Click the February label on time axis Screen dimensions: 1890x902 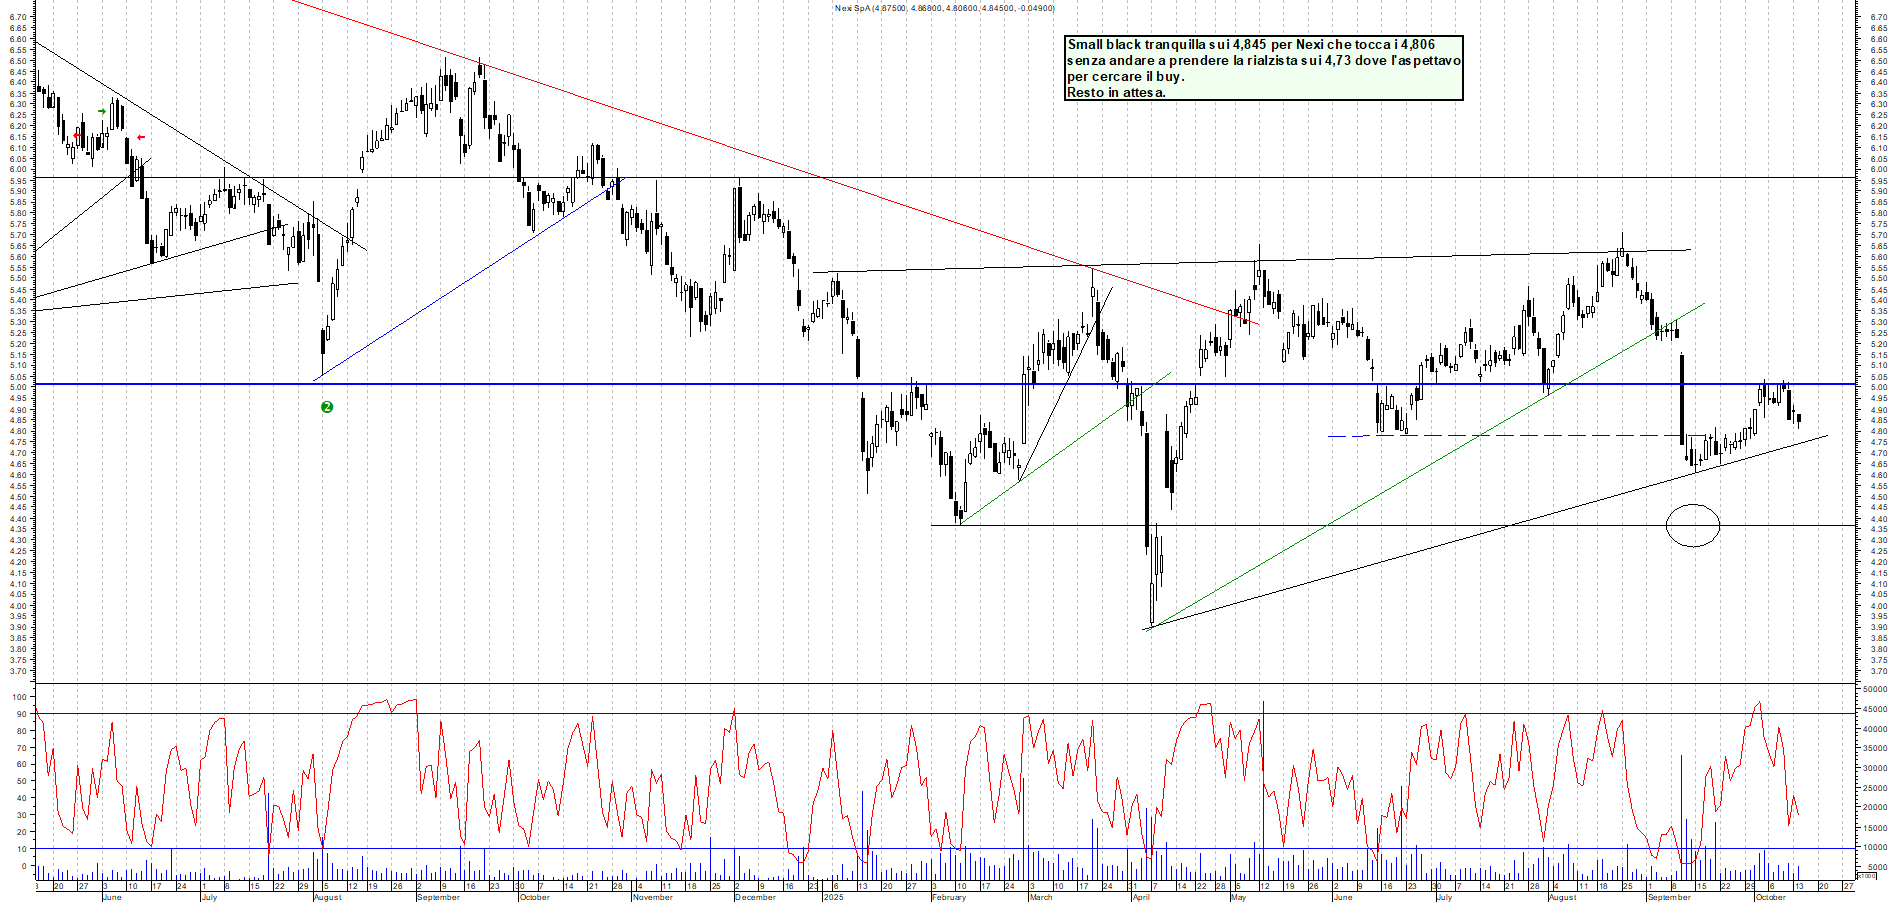(x=949, y=897)
